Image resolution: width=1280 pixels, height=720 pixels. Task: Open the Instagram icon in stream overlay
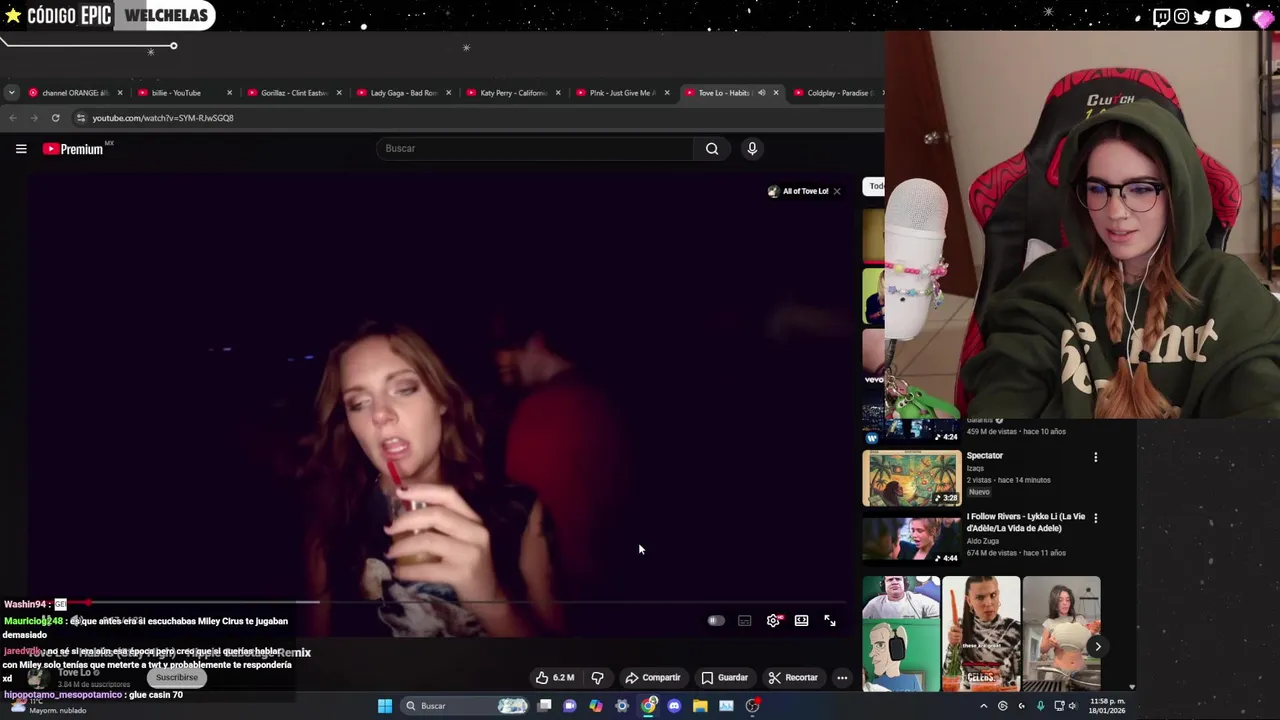coord(1182,17)
